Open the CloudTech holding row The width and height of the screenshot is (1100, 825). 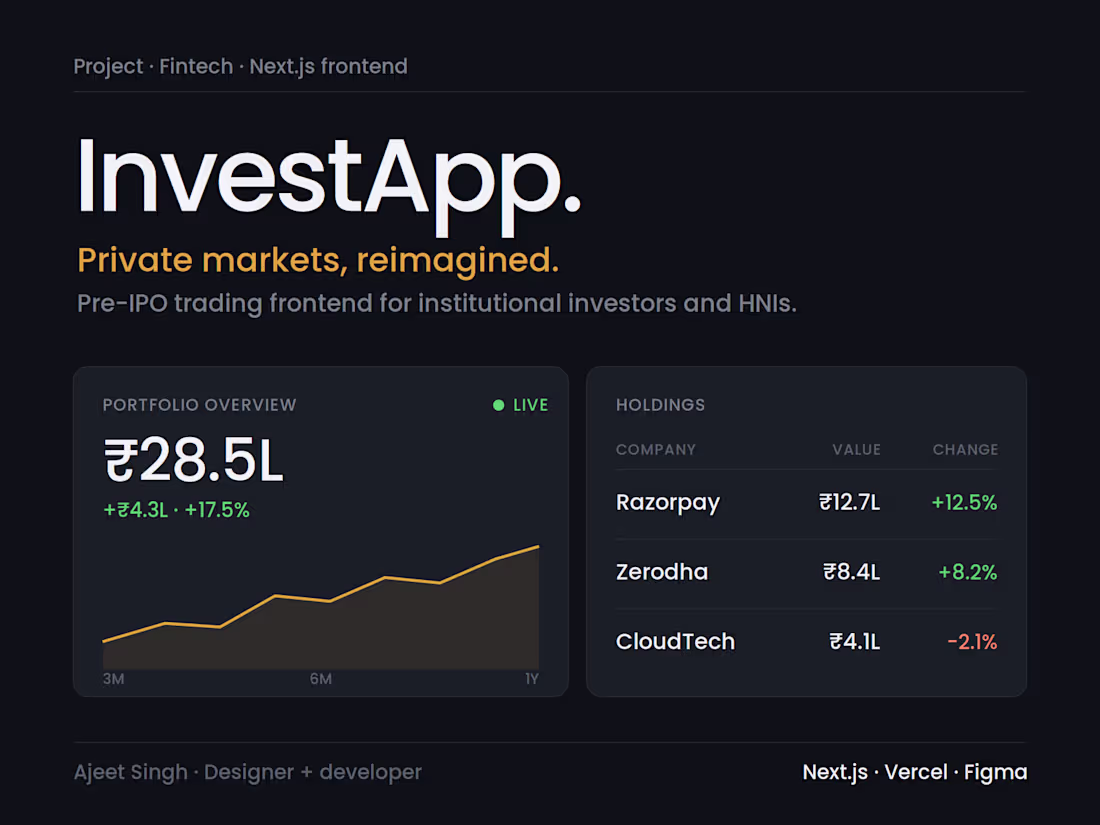click(807, 643)
